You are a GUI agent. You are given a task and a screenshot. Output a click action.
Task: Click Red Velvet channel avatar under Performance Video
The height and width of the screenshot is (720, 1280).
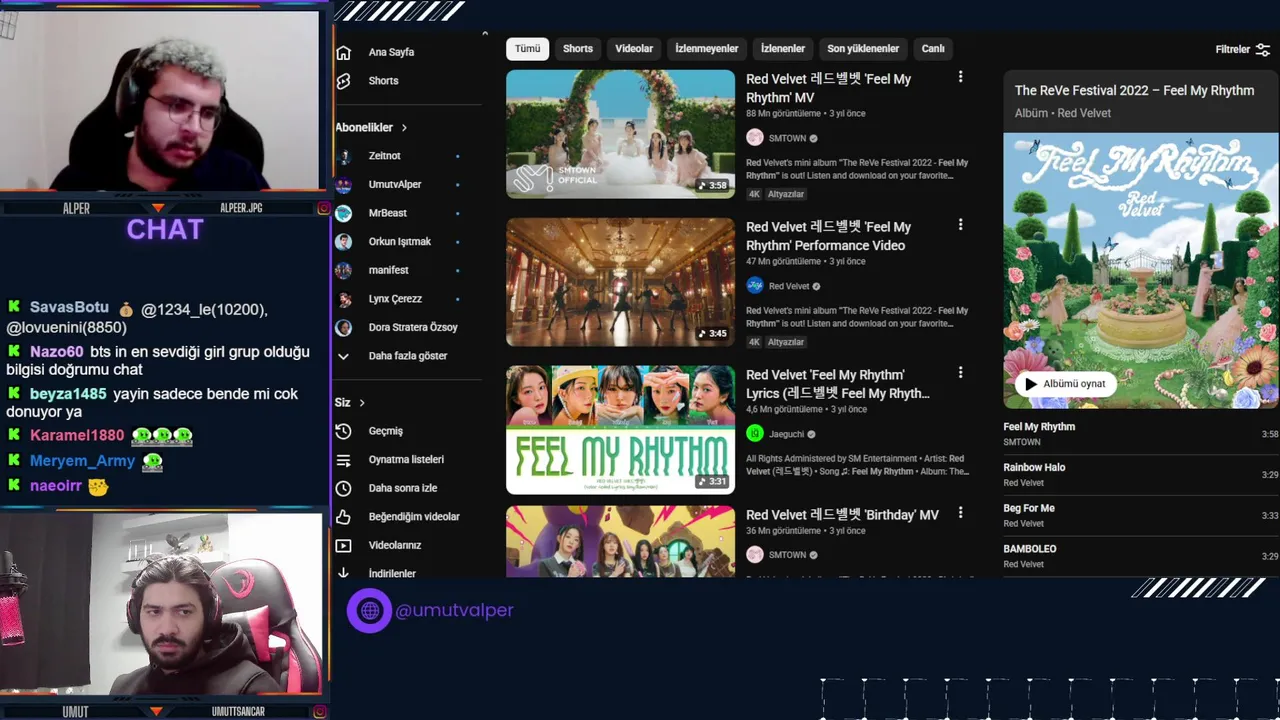pyautogui.click(x=755, y=286)
